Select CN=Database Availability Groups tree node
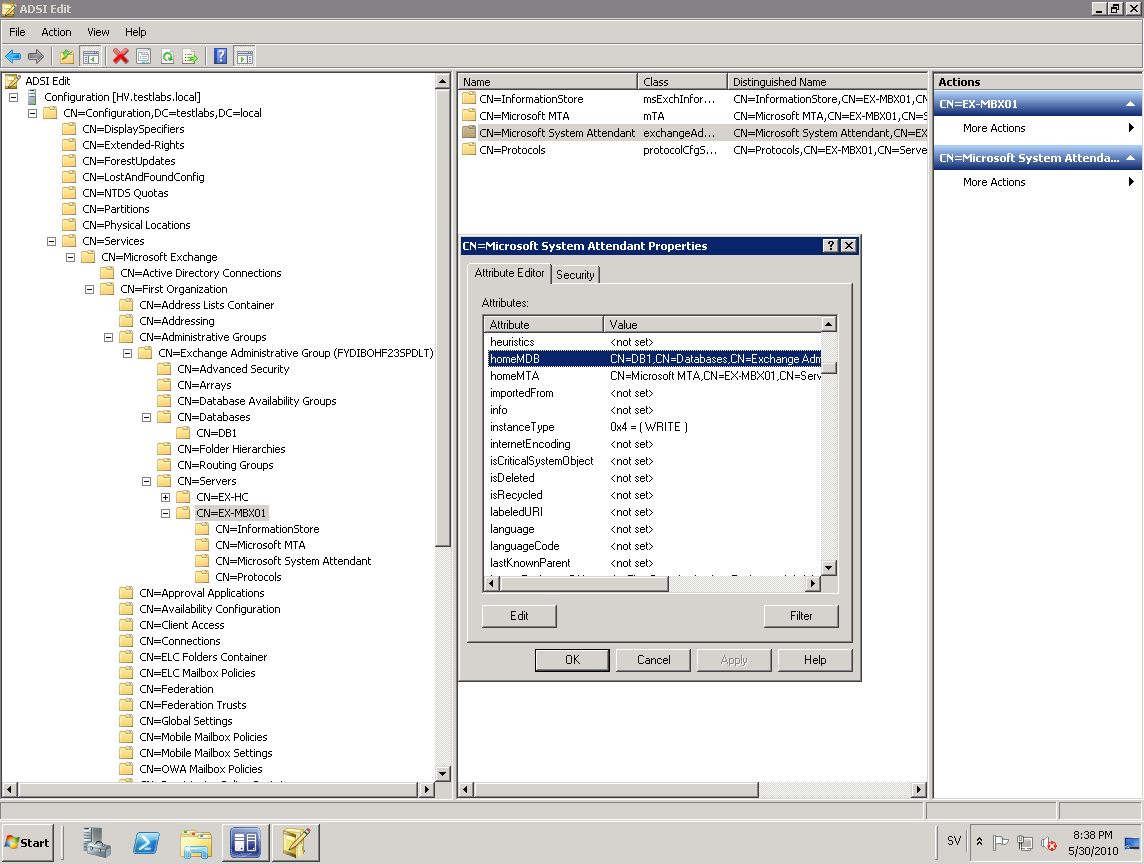 tap(256, 401)
